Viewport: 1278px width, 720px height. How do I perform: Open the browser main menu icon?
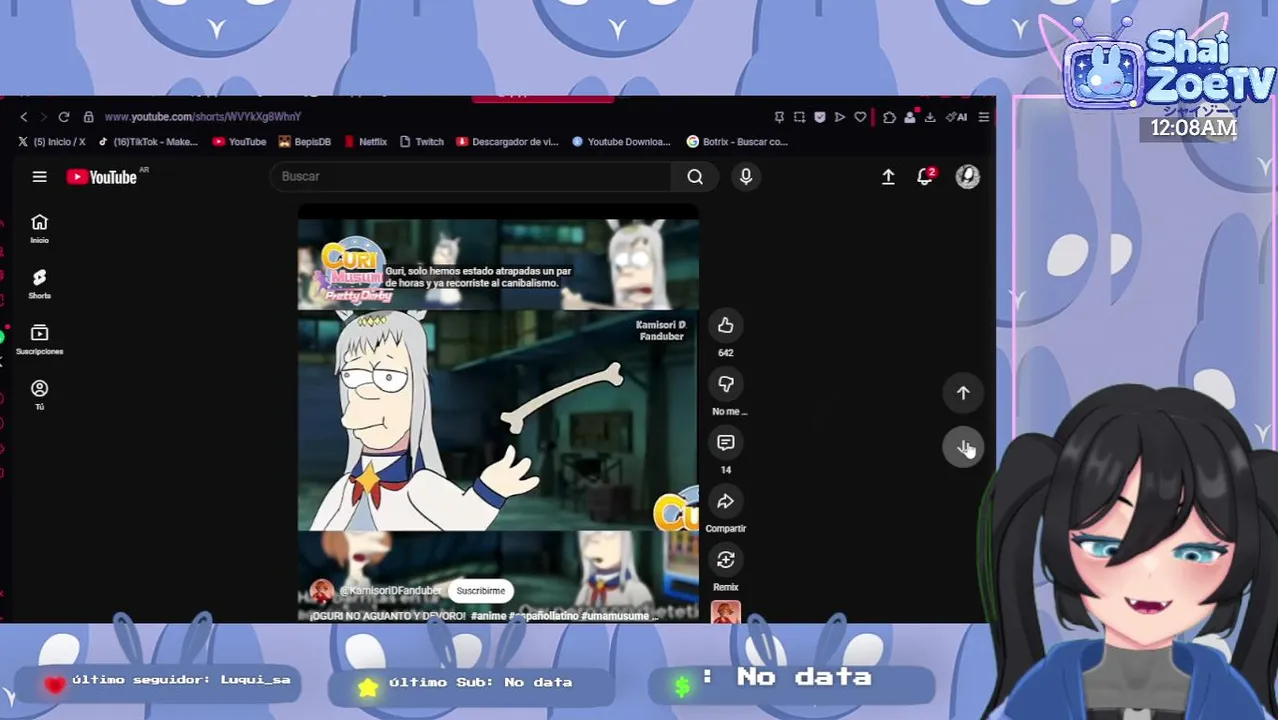(984, 117)
